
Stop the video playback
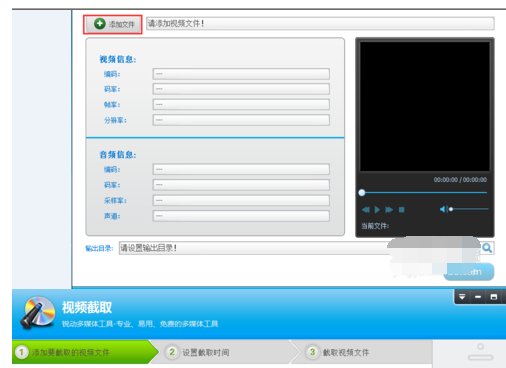click(x=402, y=210)
